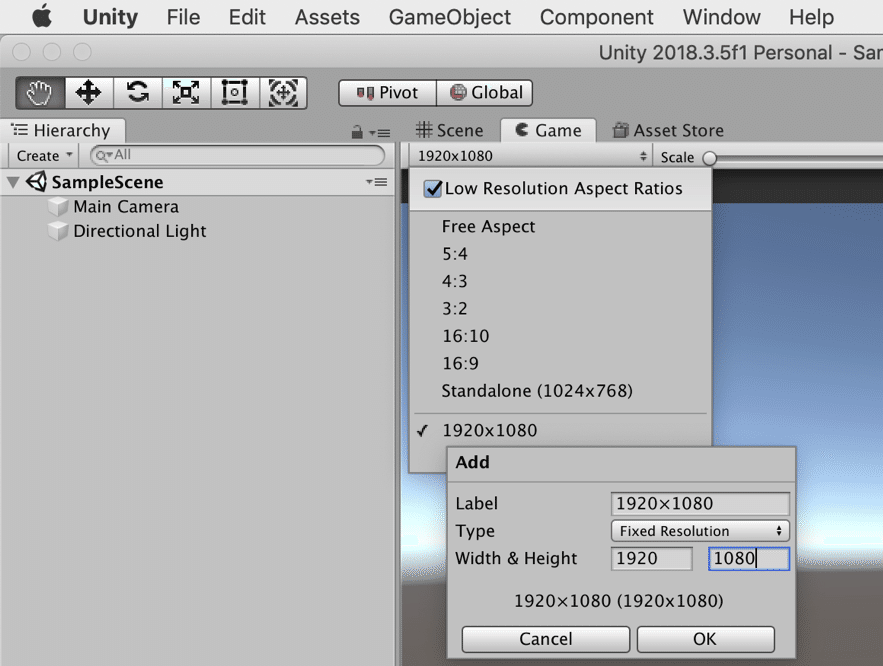Click the Hierarchy search field
Image resolution: width=883 pixels, height=666 pixels.
[x=238, y=155]
